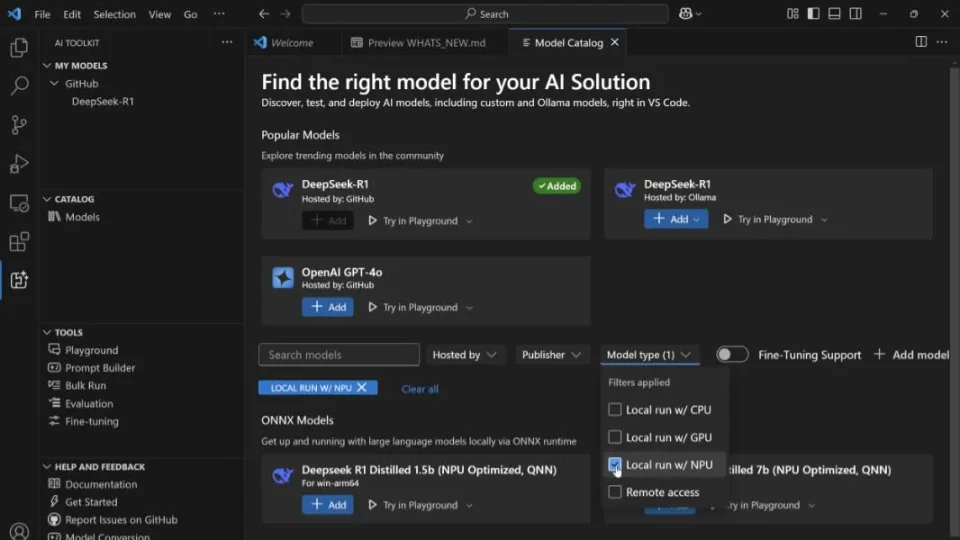Check Local run w/ GPU filter
Image resolution: width=960 pixels, height=540 pixels.
coord(615,437)
